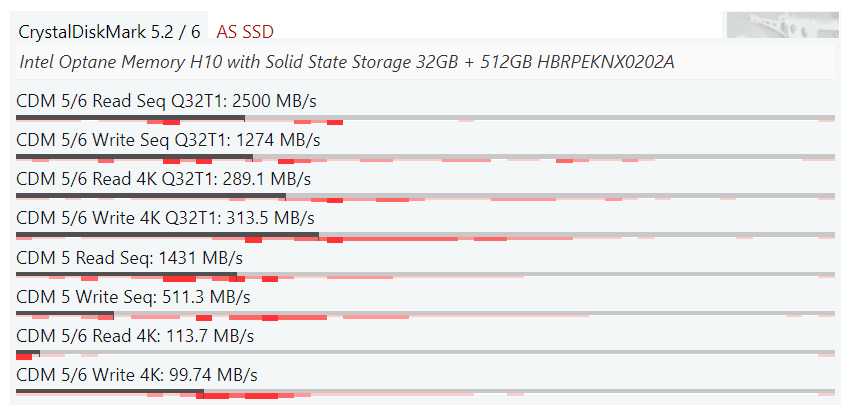The height and width of the screenshot is (419, 861).
Task: Click the Intel Optane Memory H10 title
Action: coord(347,62)
